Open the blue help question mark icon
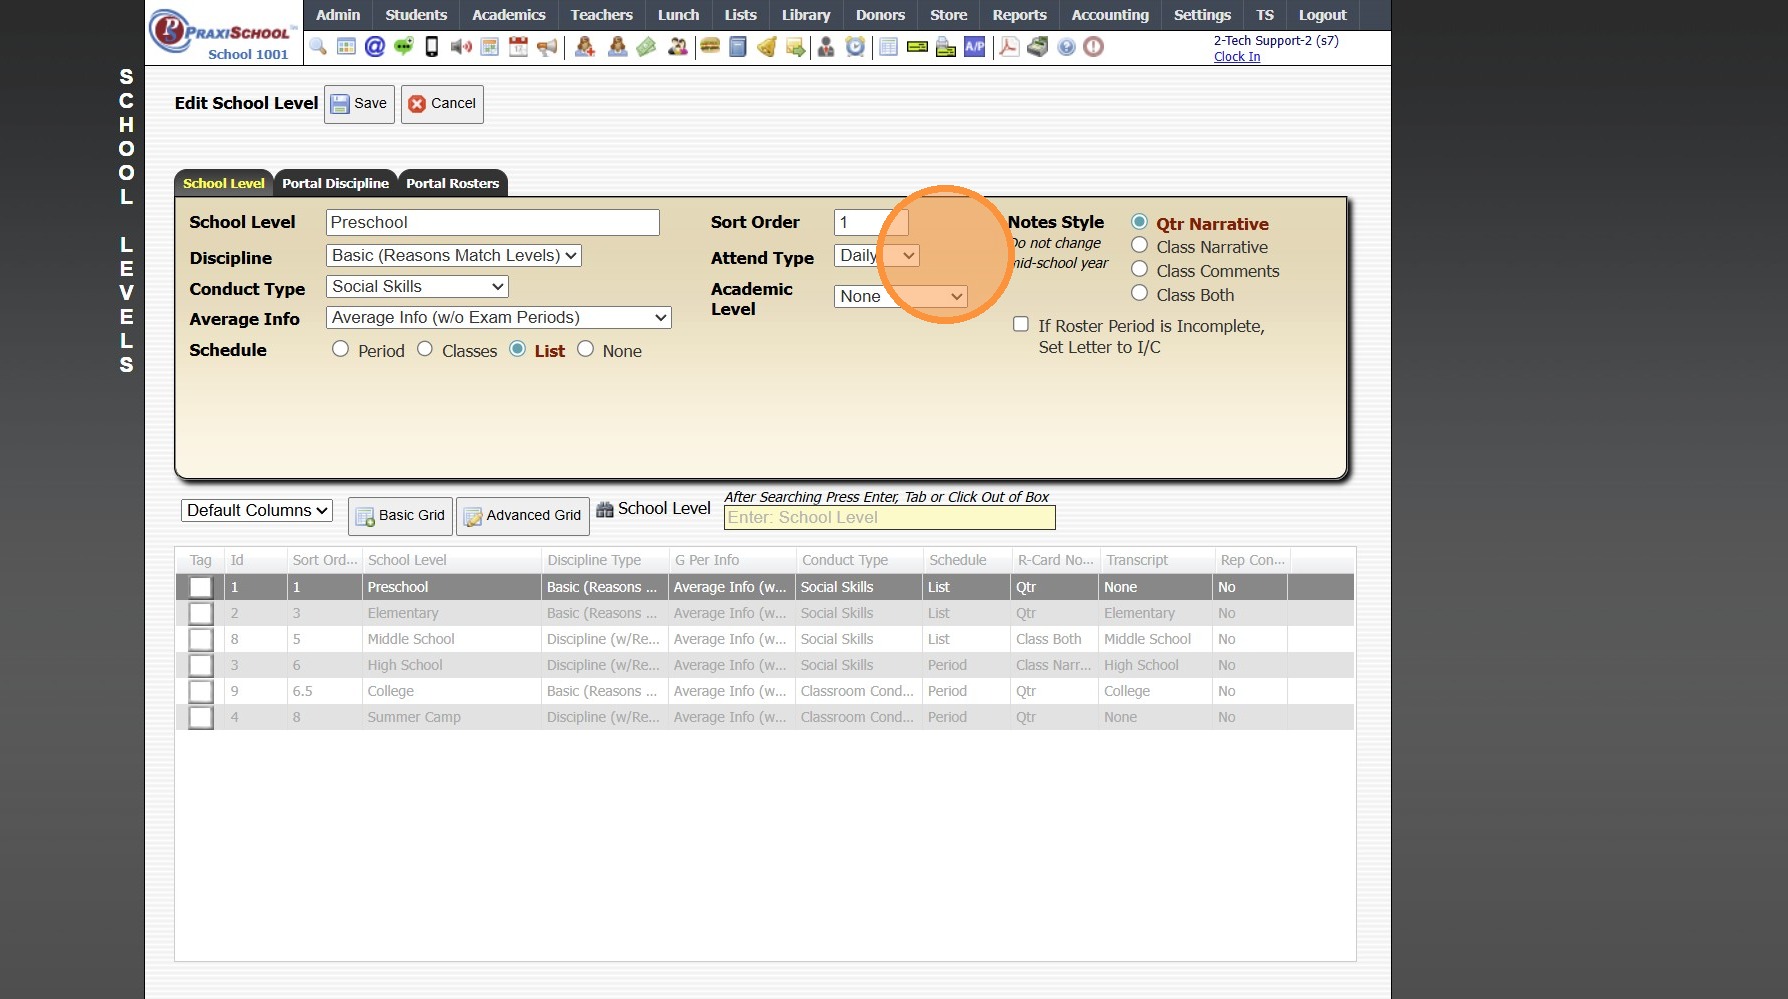This screenshot has width=1788, height=999. tap(1067, 47)
